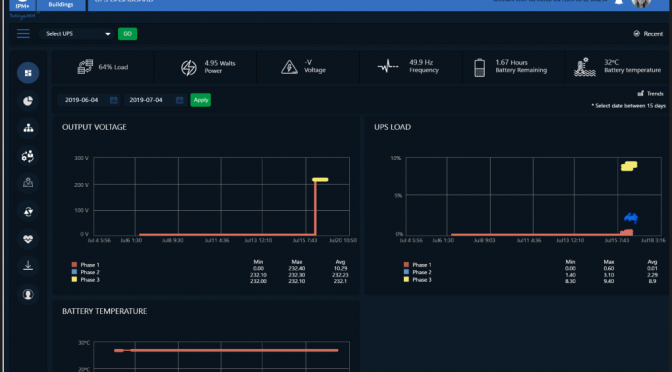The height and width of the screenshot is (372, 672).
Task: Open start date calendar icon
Action: click(114, 100)
